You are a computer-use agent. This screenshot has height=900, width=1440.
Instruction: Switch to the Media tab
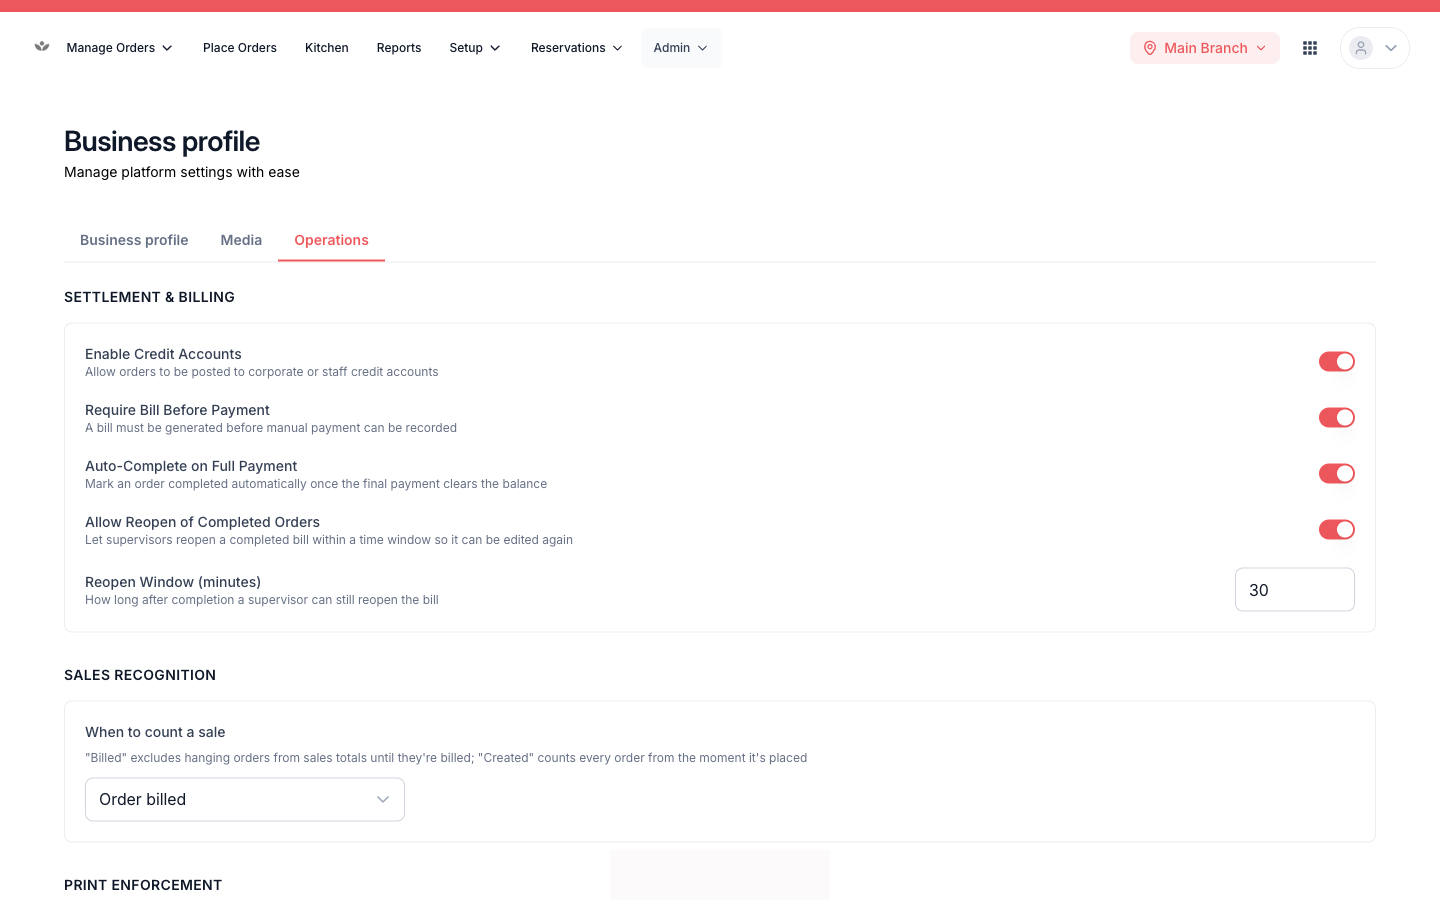(241, 240)
